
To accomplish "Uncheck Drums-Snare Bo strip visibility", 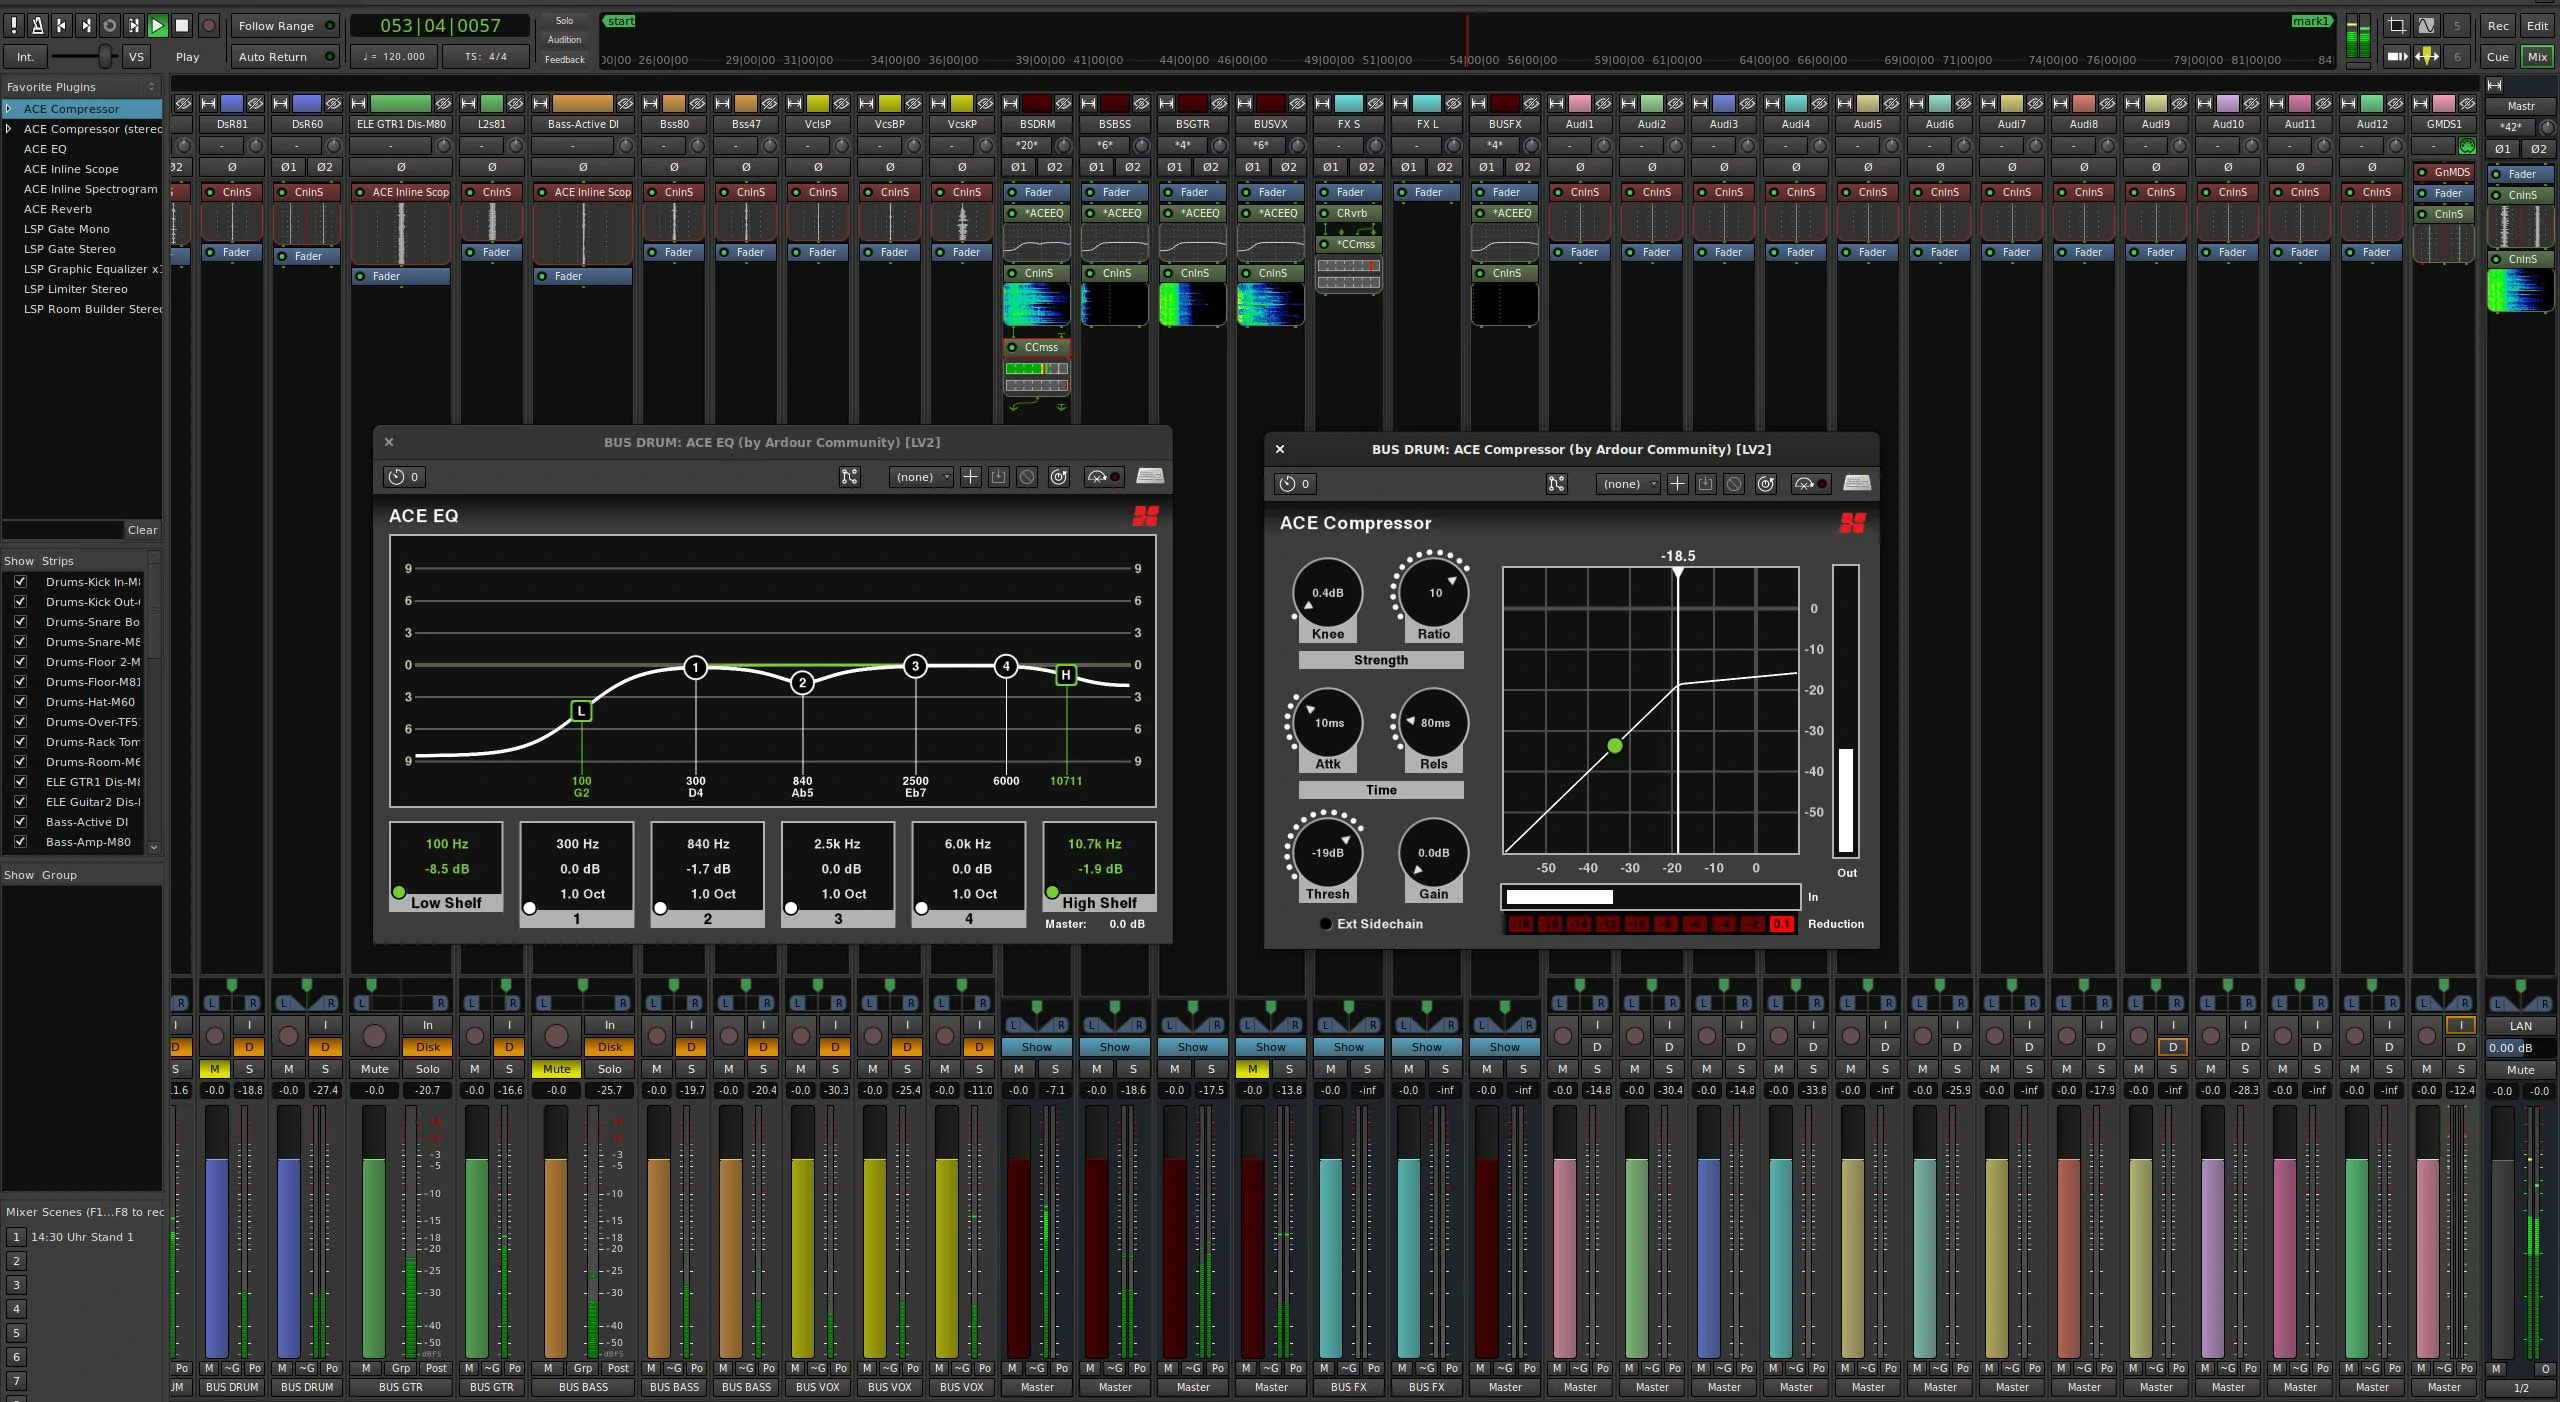I will 20,621.
